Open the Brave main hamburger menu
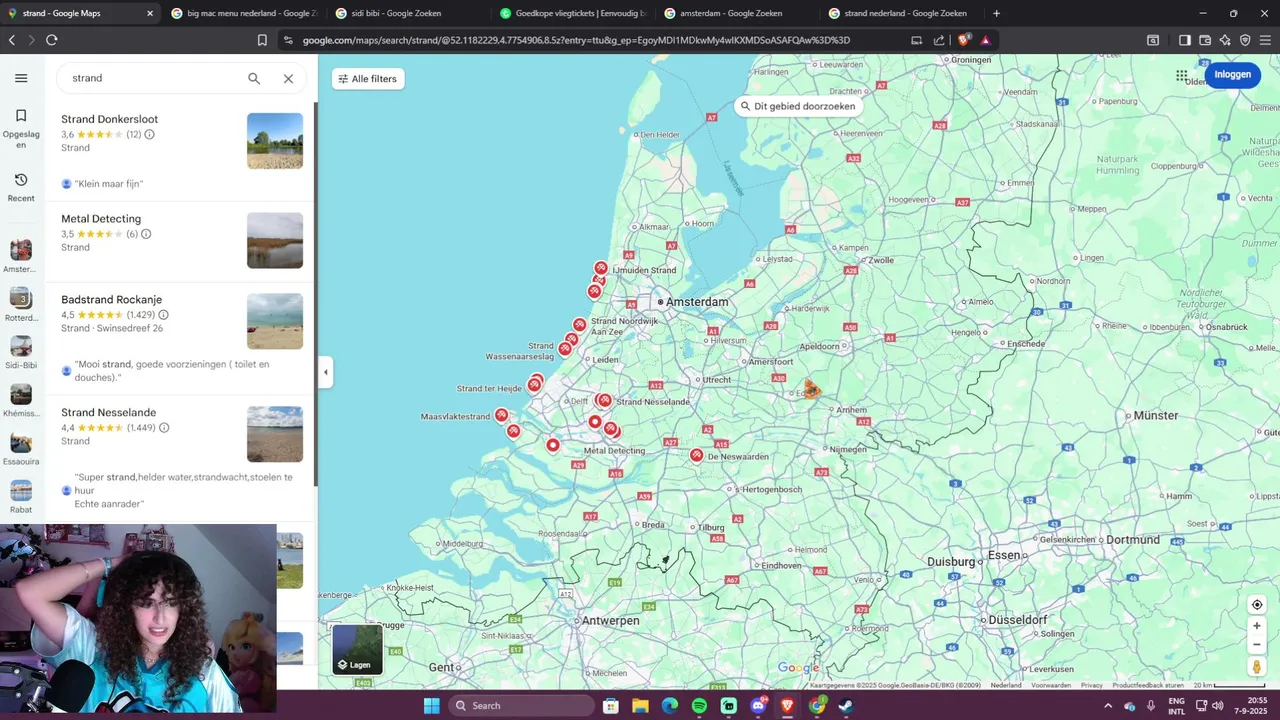Image resolution: width=1280 pixels, height=720 pixels. click(x=1266, y=40)
